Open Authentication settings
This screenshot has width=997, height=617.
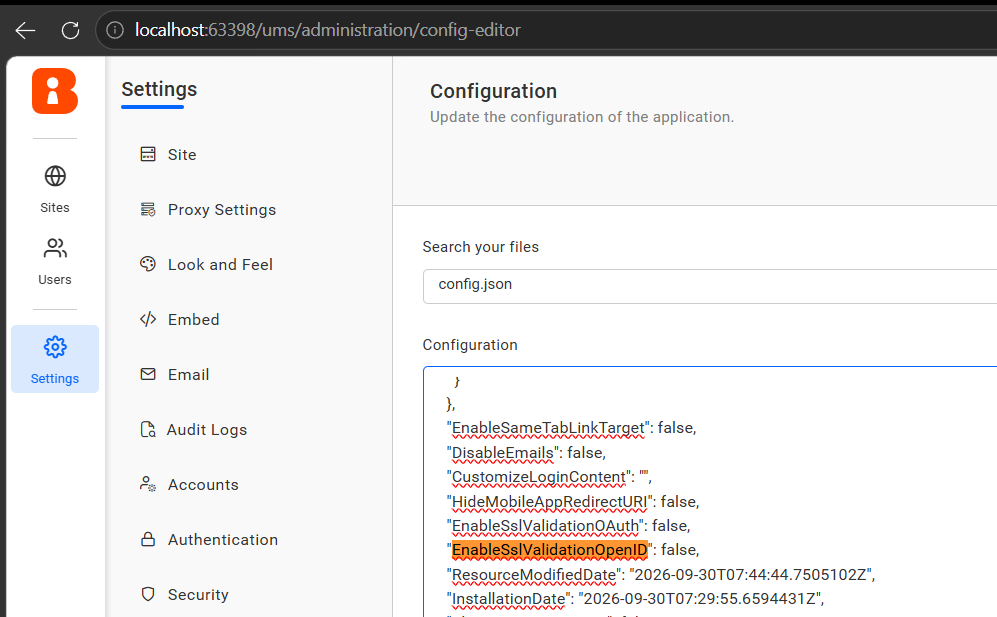coord(223,539)
